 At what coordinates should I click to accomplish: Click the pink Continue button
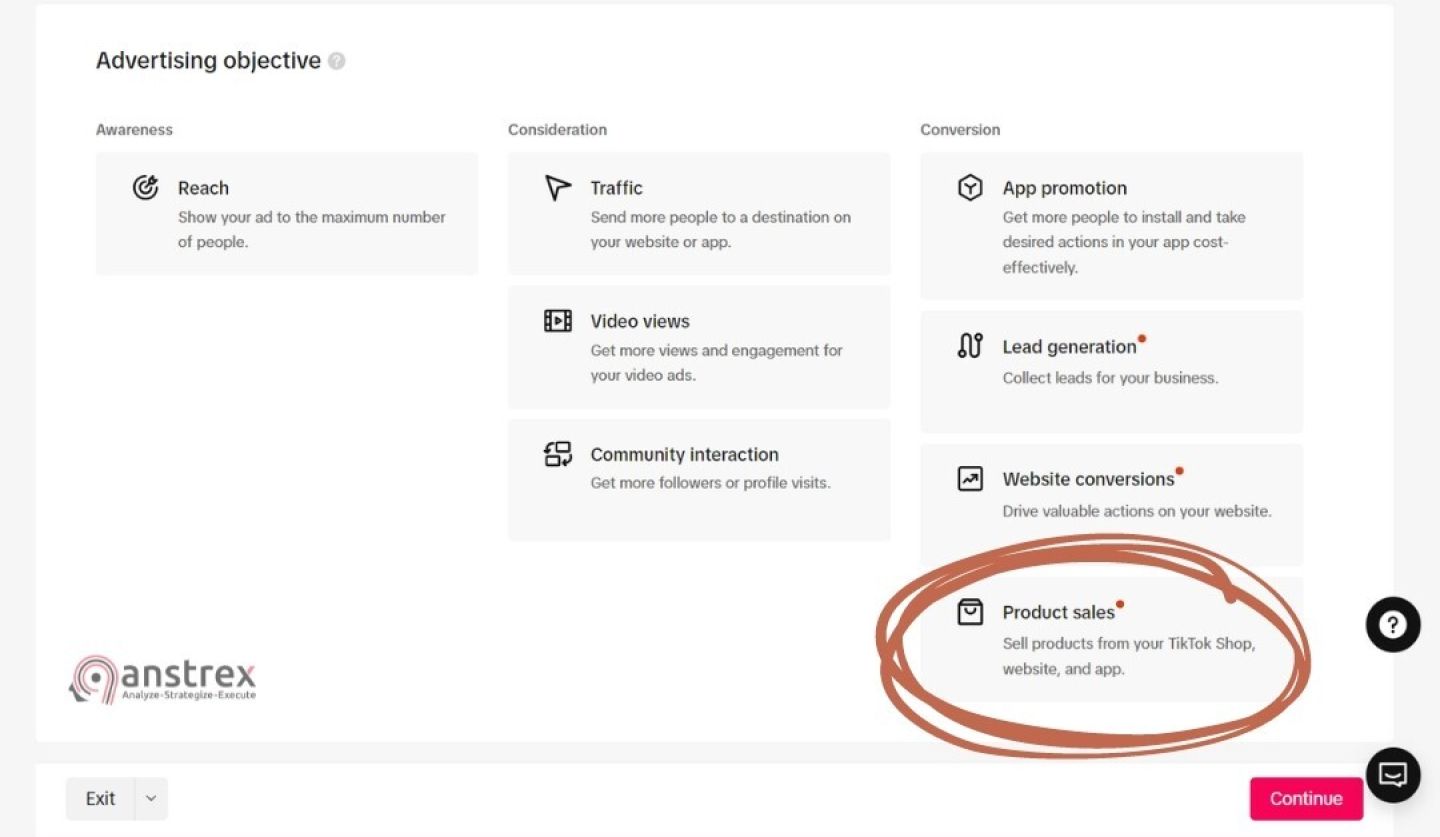click(1305, 798)
